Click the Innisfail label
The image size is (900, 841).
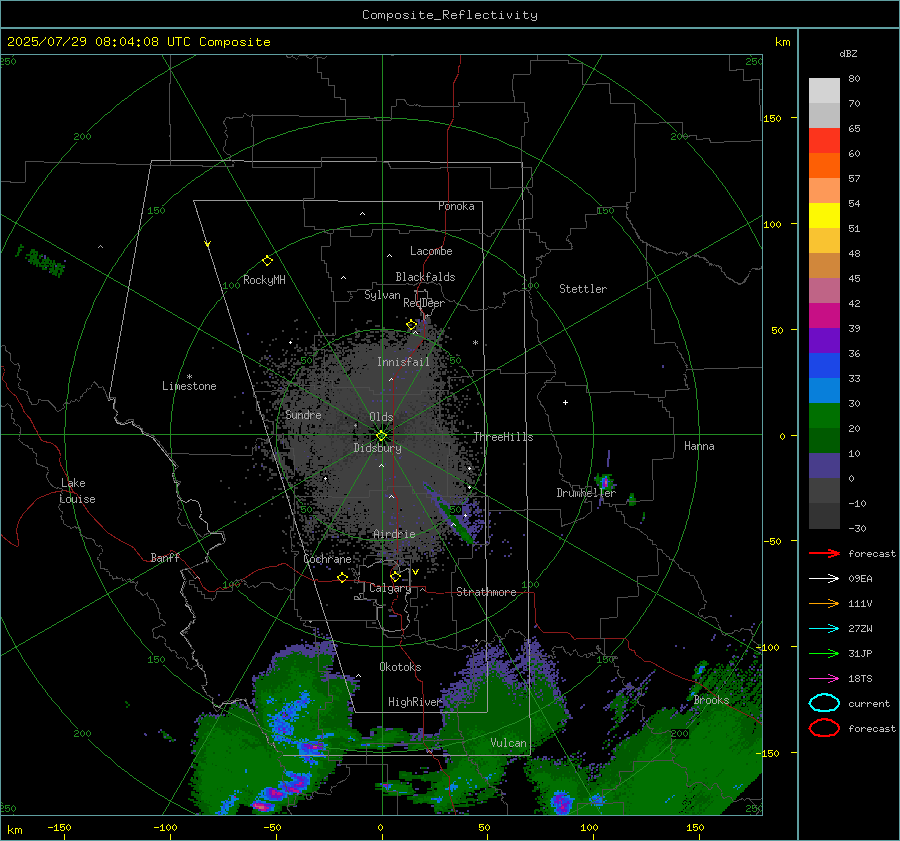(403, 362)
